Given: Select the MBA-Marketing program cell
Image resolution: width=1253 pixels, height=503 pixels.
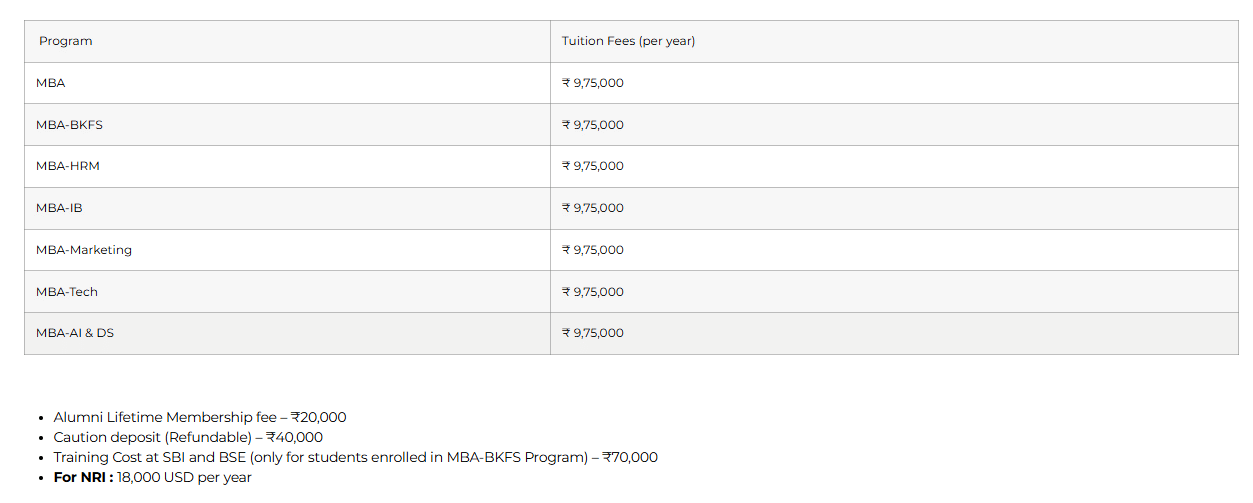Looking at the screenshot, I should pyautogui.click(x=84, y=250).
